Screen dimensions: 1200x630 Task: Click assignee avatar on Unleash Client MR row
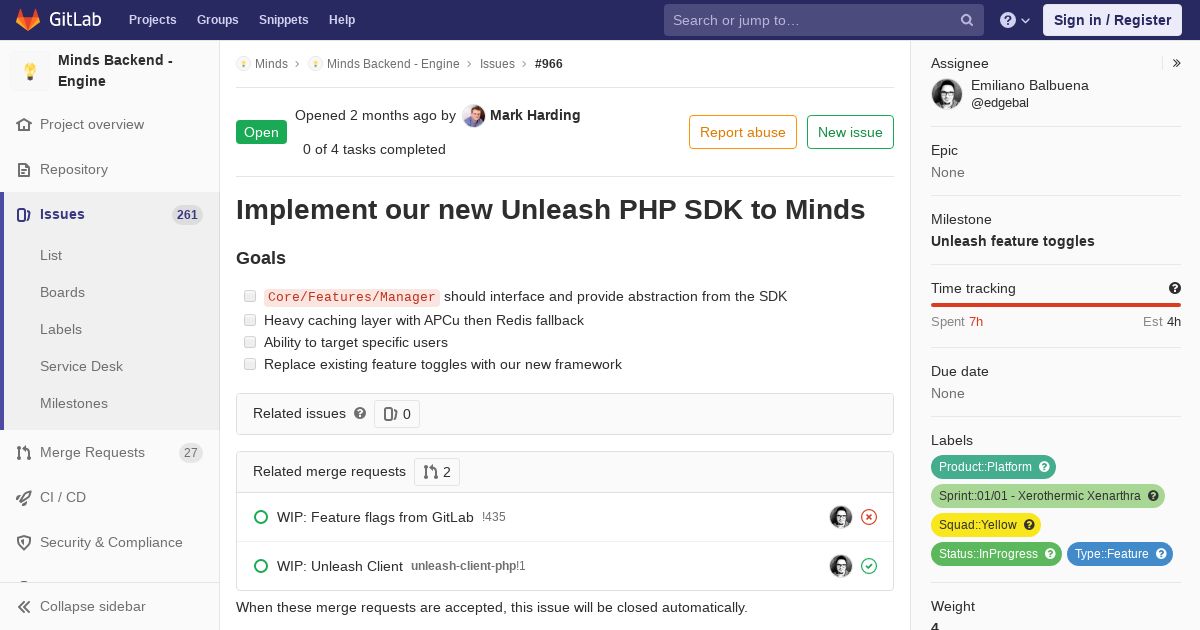[x=841, y=566]
